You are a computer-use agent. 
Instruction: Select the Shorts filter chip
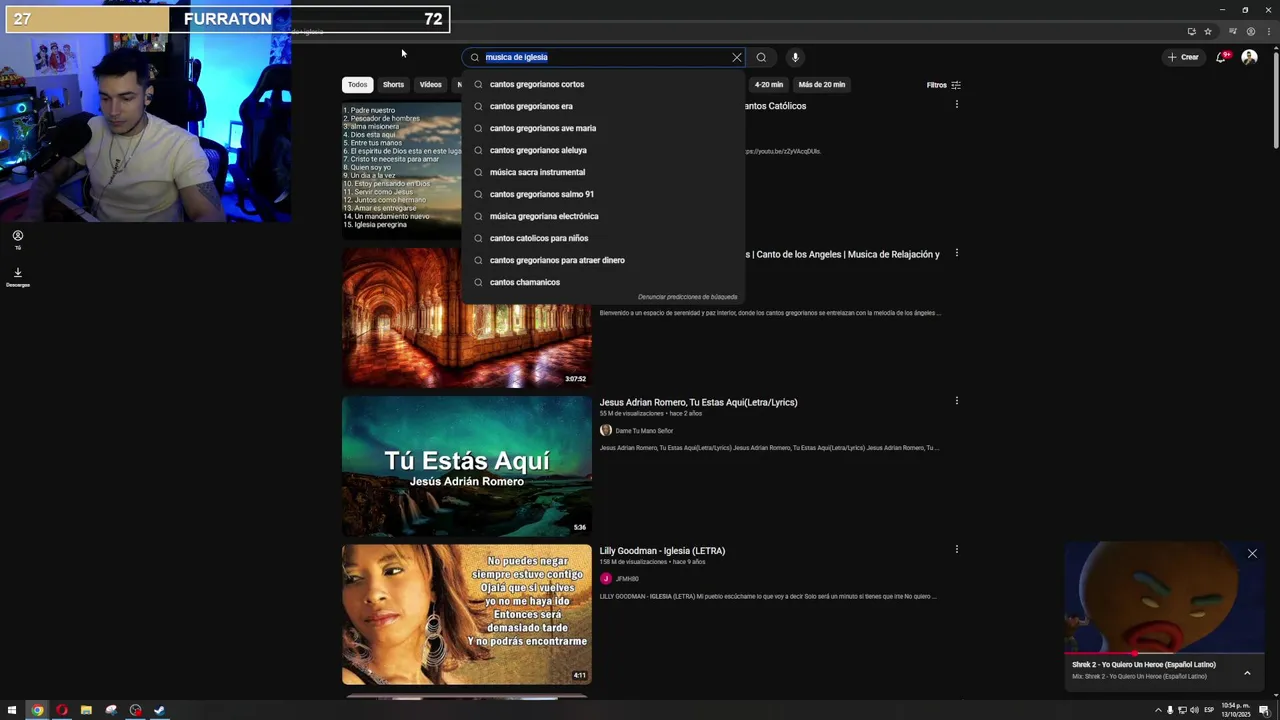(393, 85)
